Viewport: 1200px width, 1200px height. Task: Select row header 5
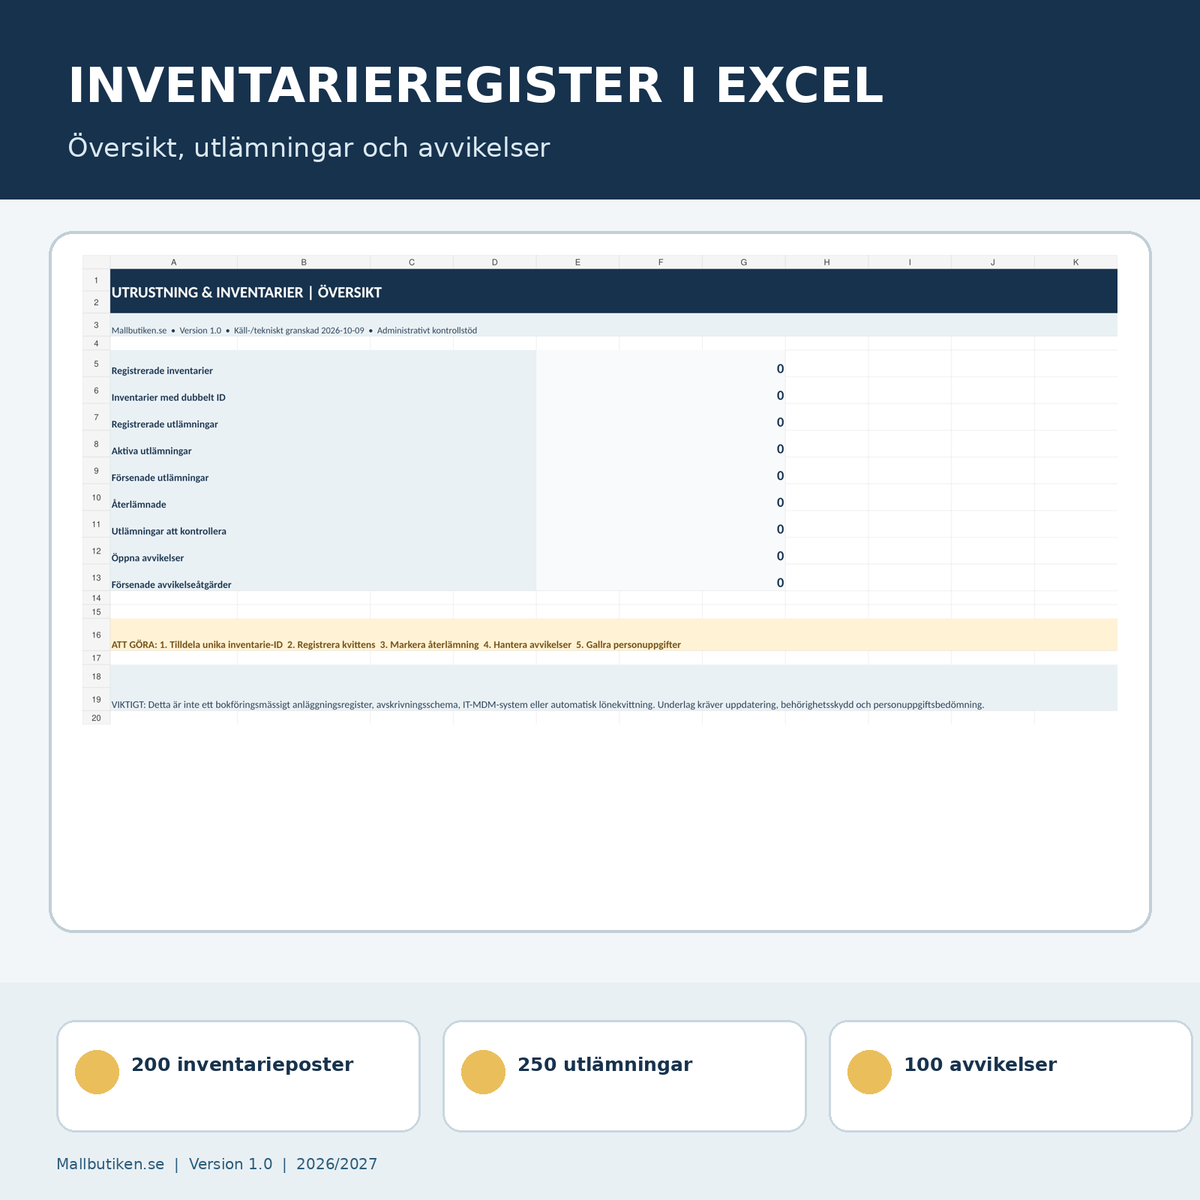[96, 364]
